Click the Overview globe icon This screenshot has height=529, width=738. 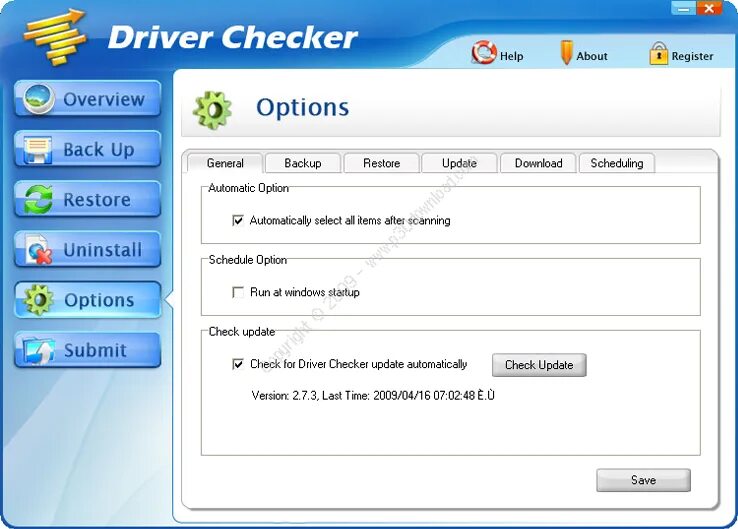(x=39, y=98)
